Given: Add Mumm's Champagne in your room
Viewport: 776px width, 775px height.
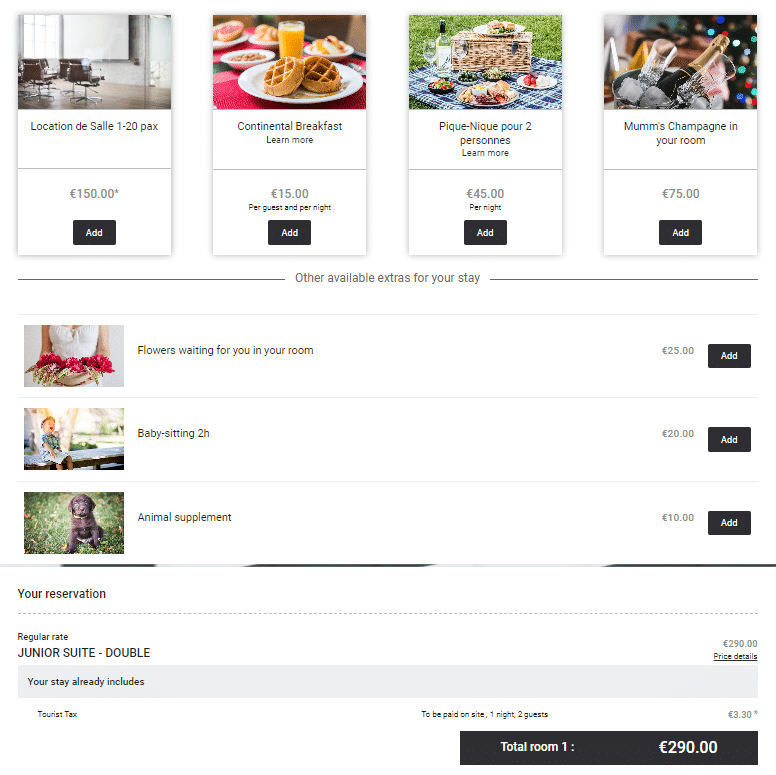Looking at the screenshot, I should [x=680, y=233].
